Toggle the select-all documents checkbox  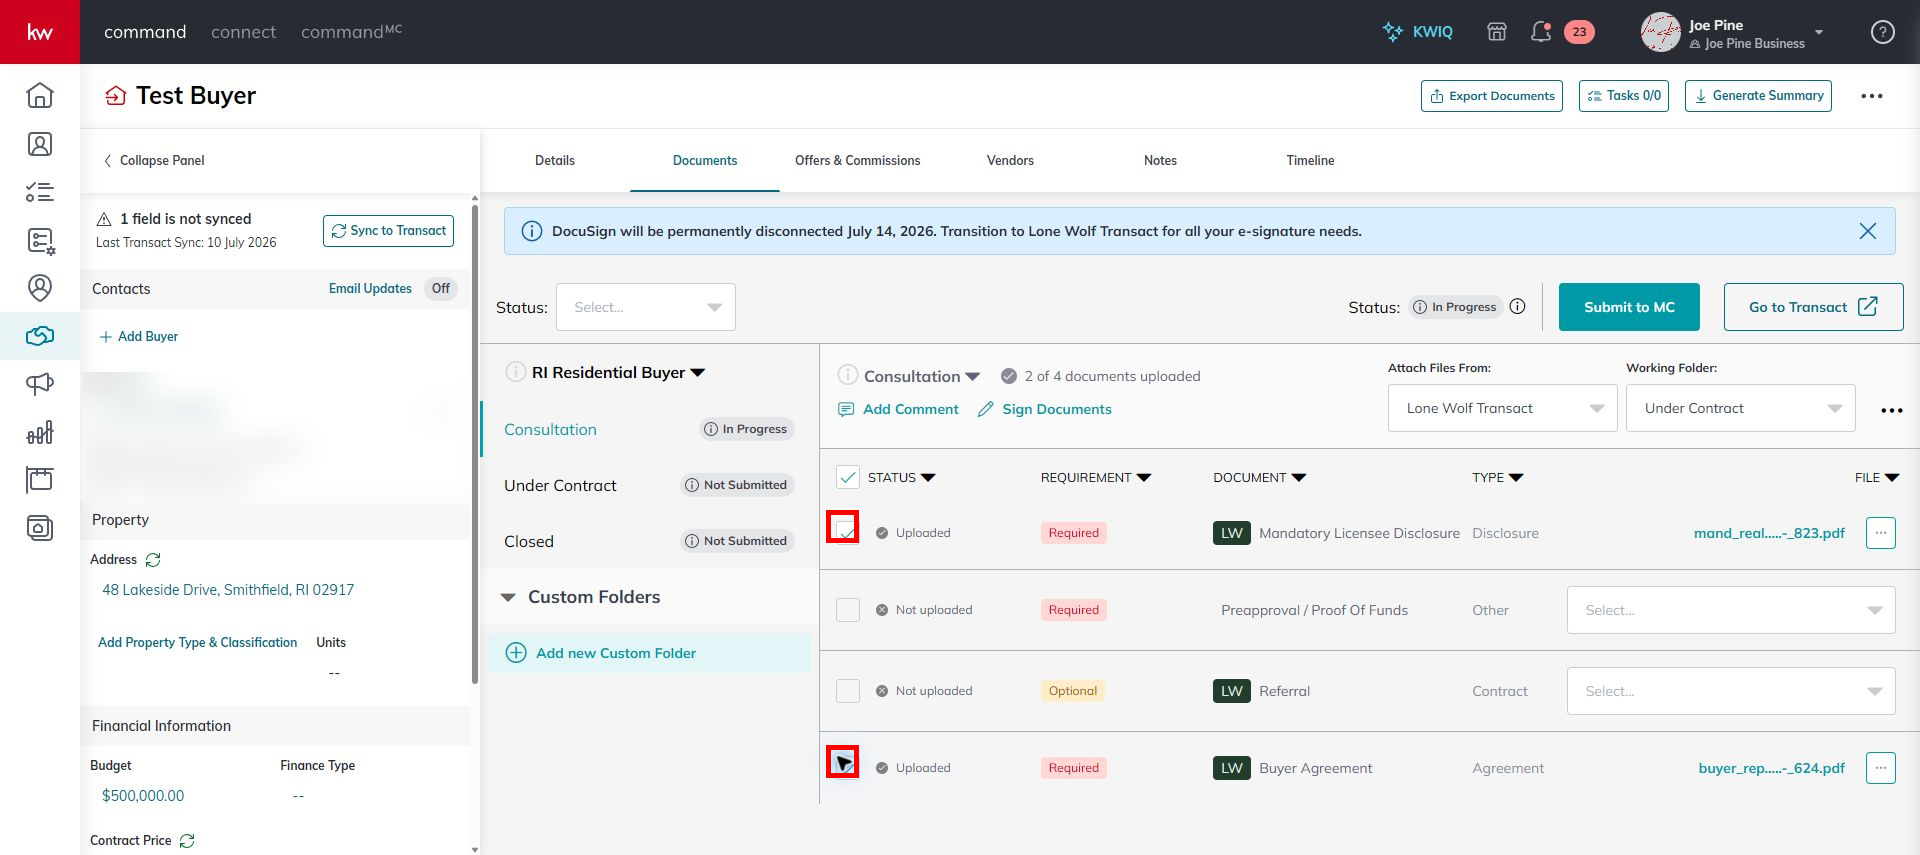pos(848,477)
